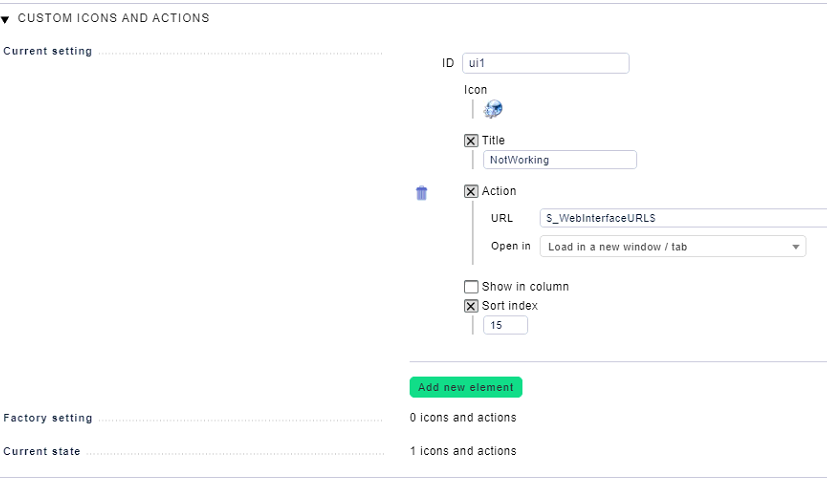Click the Current state label
This screenshot has height=483, width=827.
click(x=42, y=451)
